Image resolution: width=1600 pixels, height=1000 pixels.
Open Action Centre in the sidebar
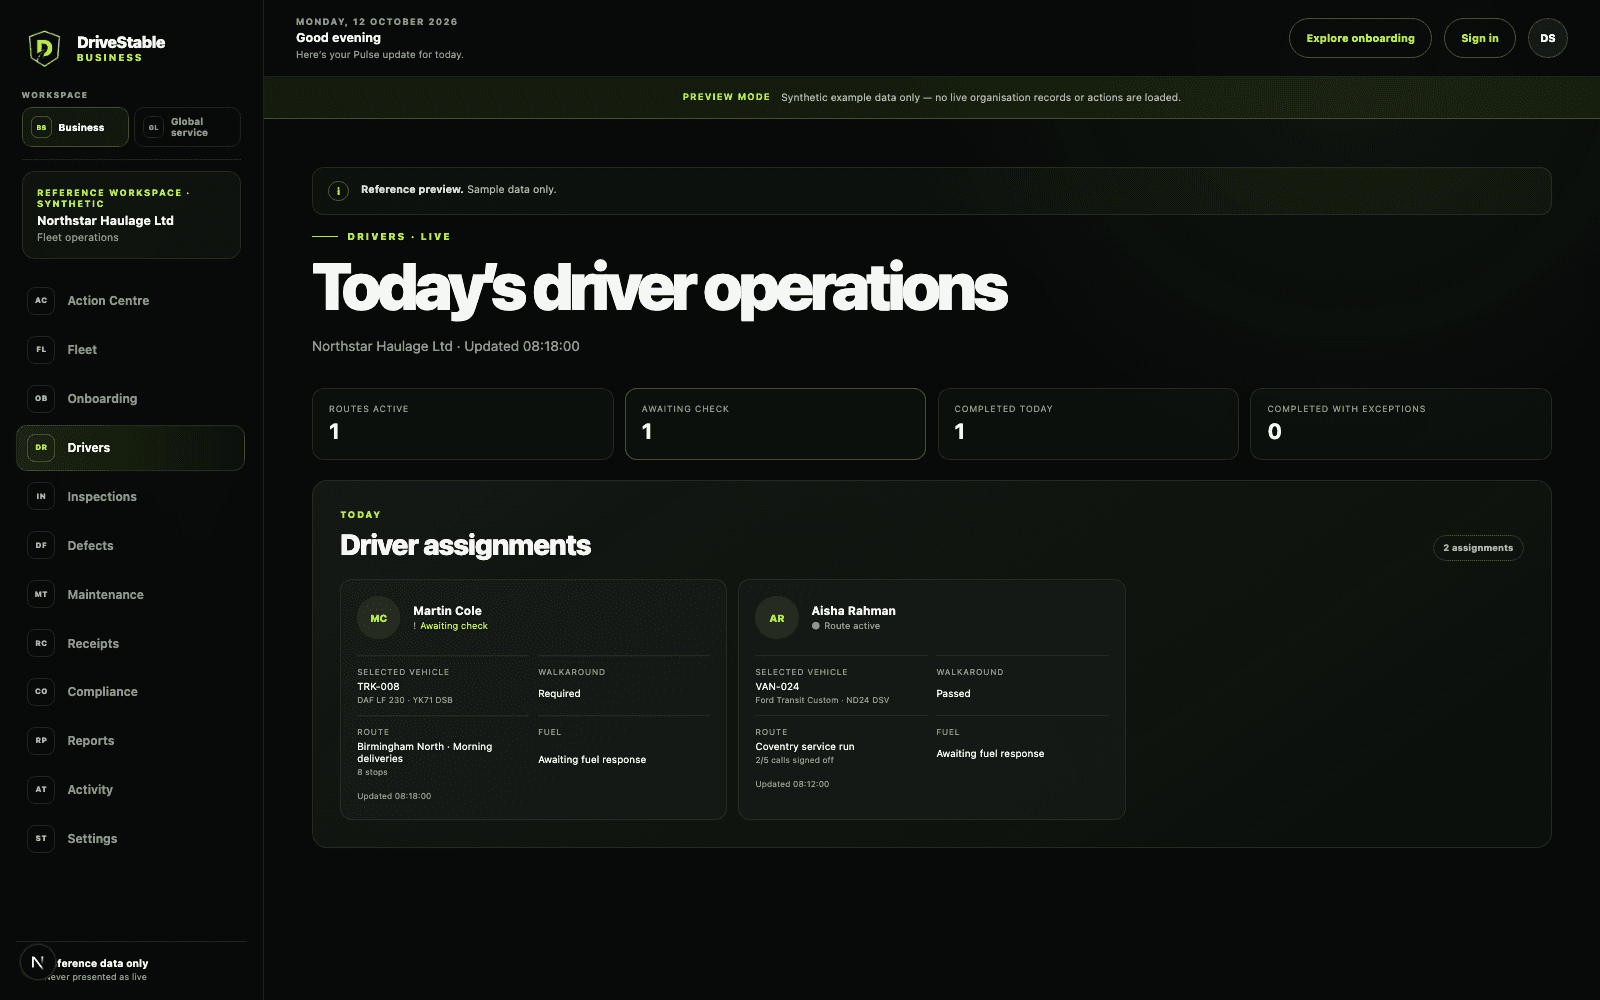130,300
